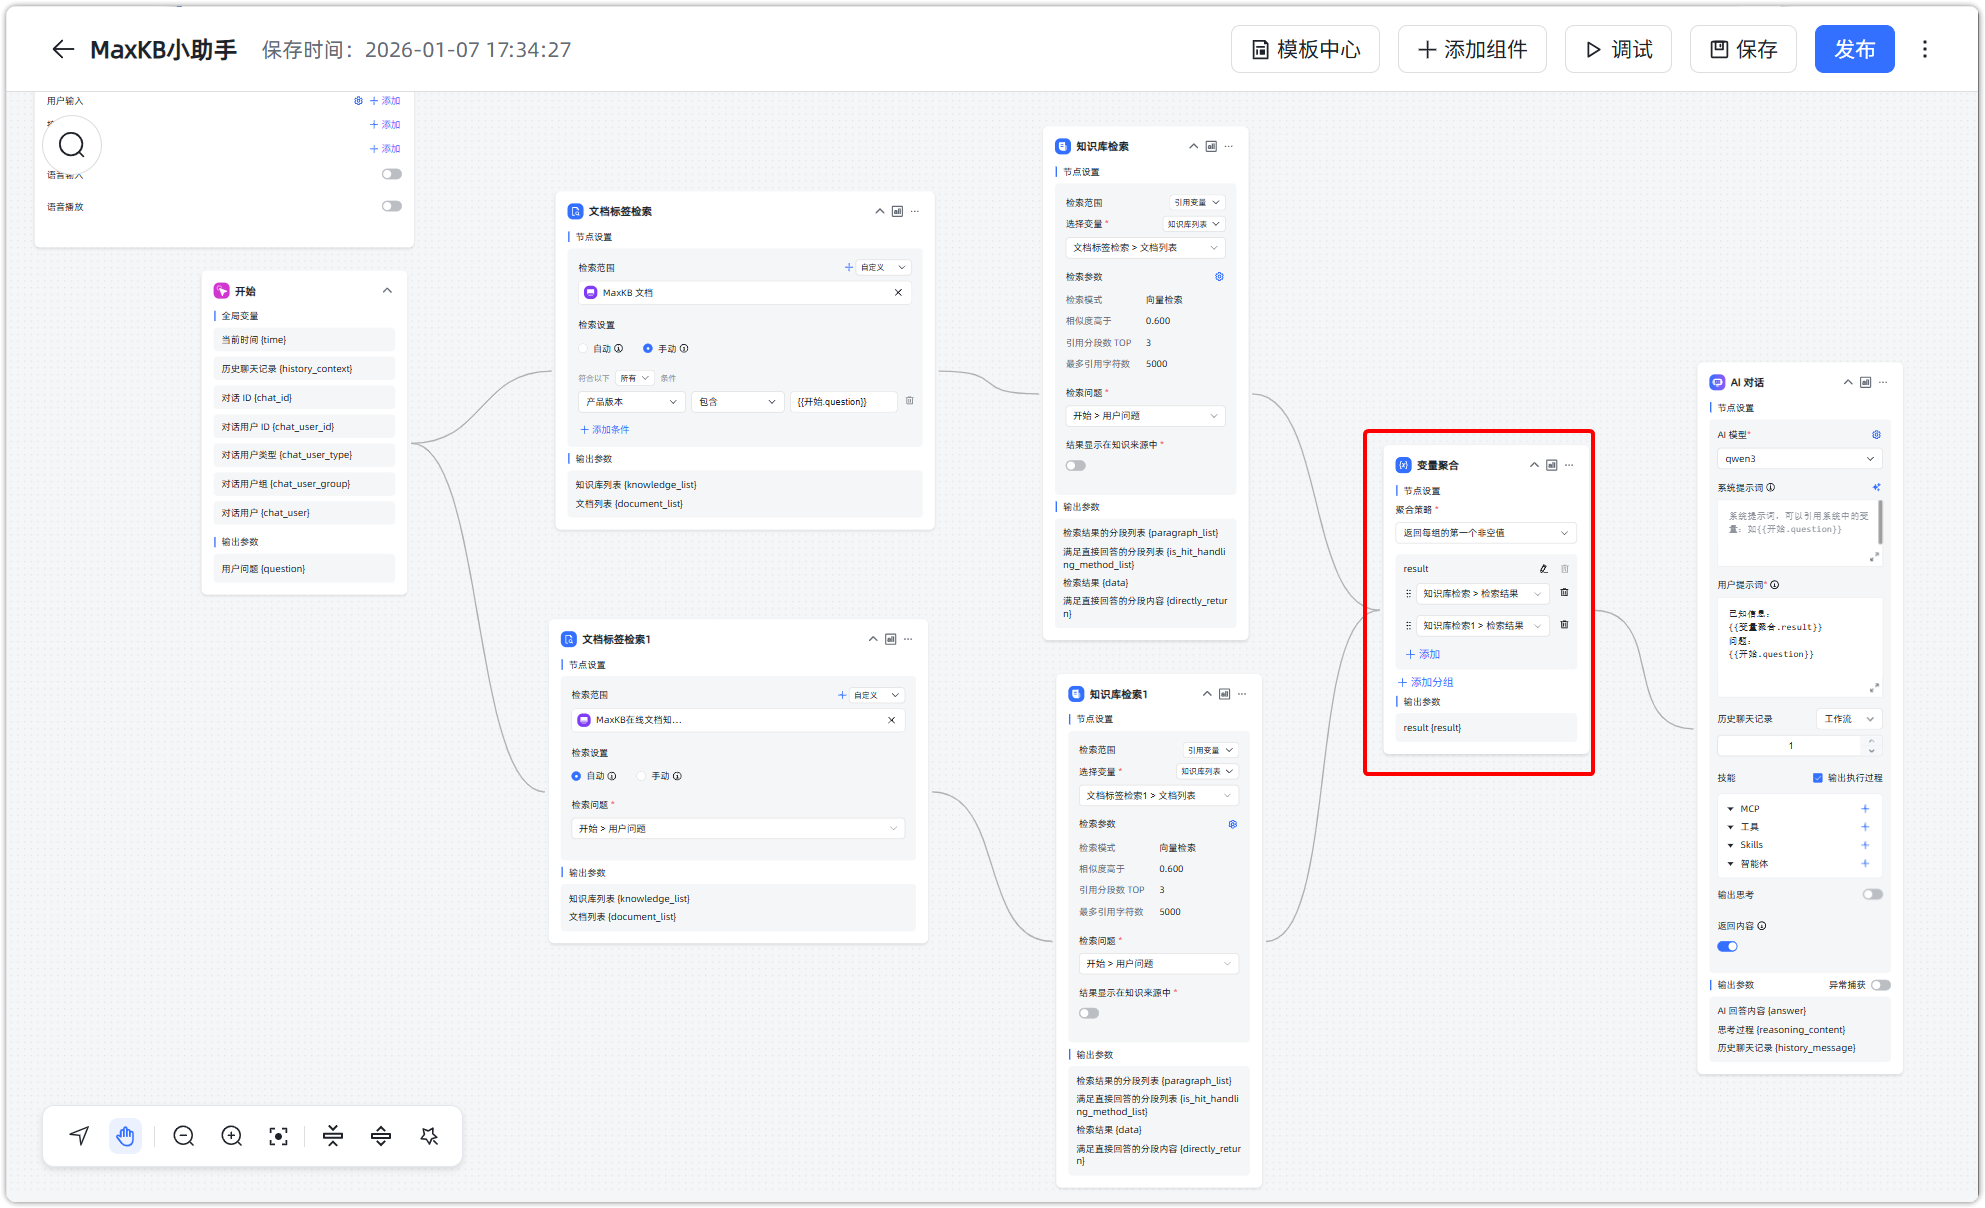
Task: Click 添加分组 link in 变量聚合
Action: 1426,682
